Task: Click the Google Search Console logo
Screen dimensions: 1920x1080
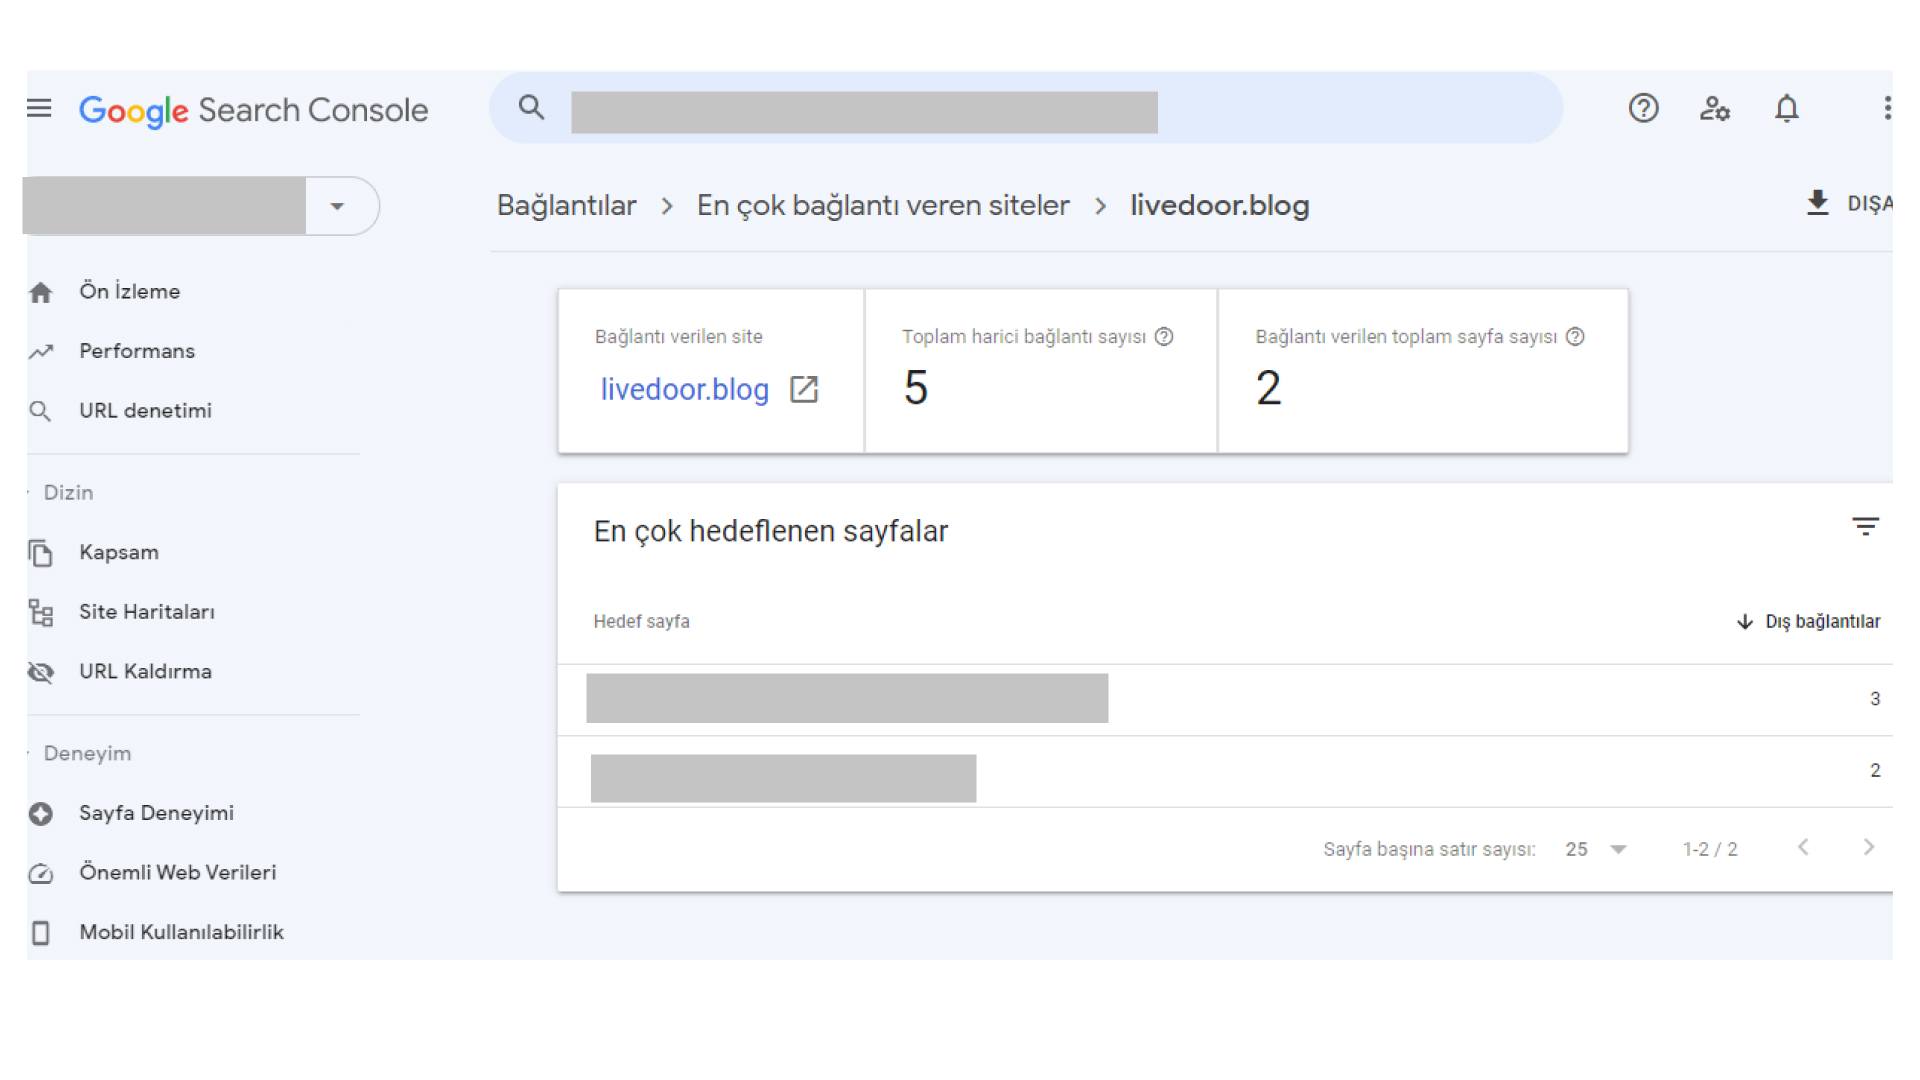Action: tap(254, 110)
